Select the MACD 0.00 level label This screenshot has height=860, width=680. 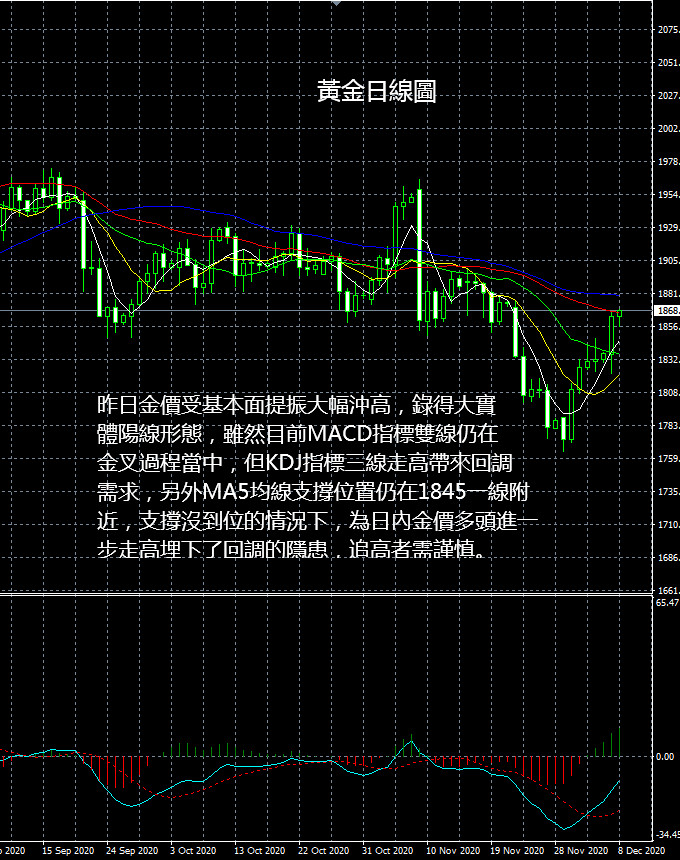click(x=665, y=756)
